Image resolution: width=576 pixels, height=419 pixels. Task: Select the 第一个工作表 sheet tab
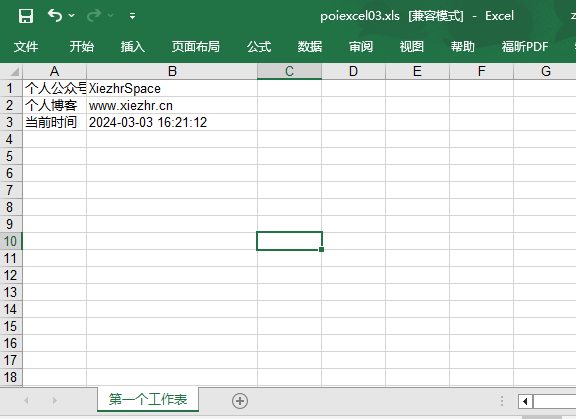[x=148, y=399]
